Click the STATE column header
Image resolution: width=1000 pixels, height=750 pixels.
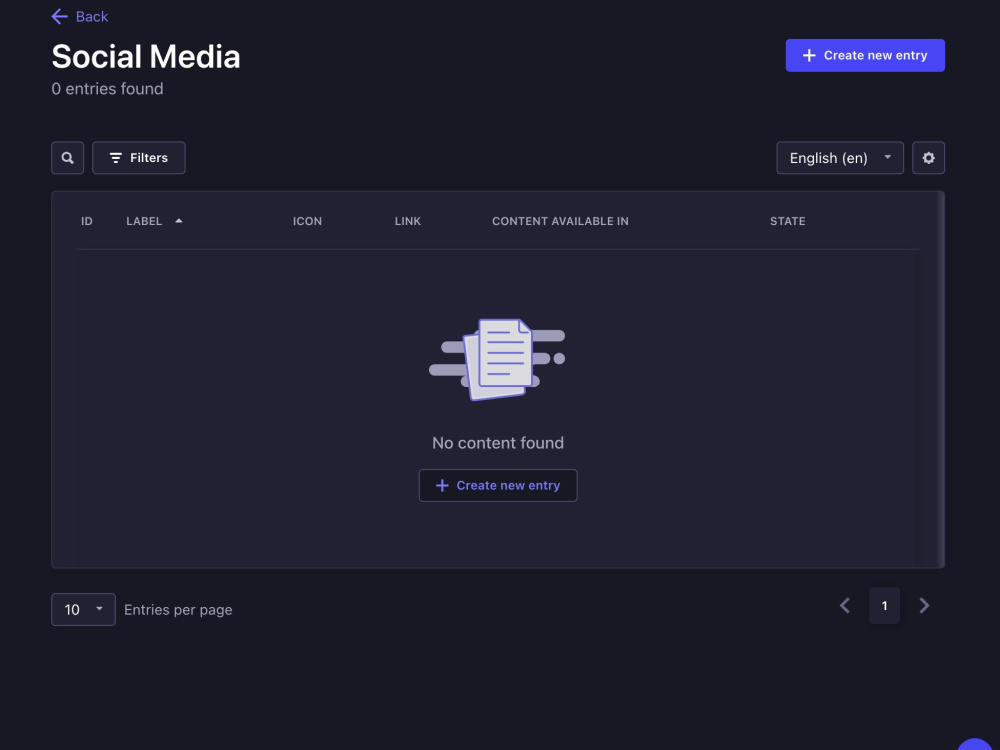tap(787, 221)
